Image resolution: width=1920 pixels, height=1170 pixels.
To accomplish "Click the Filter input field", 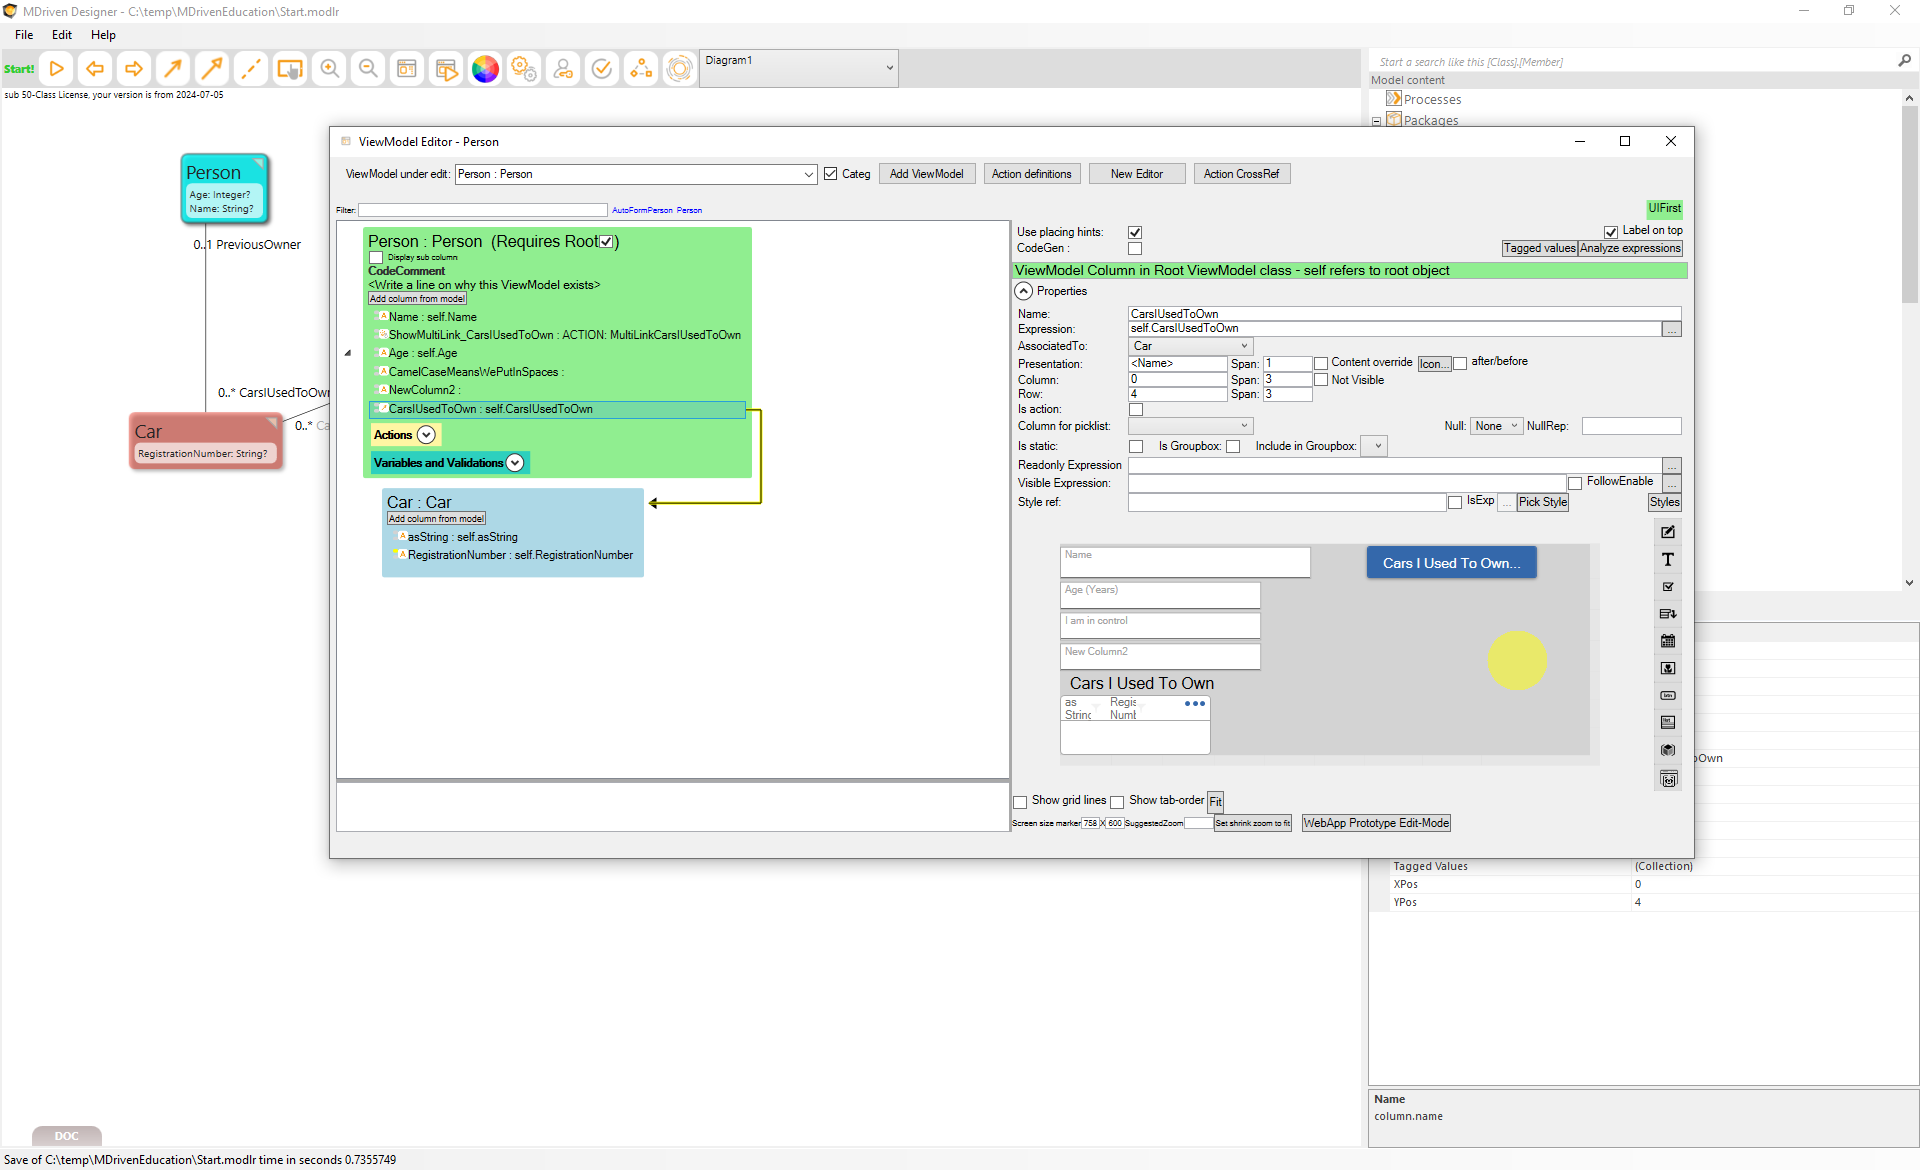I will [x=483, y=210].
